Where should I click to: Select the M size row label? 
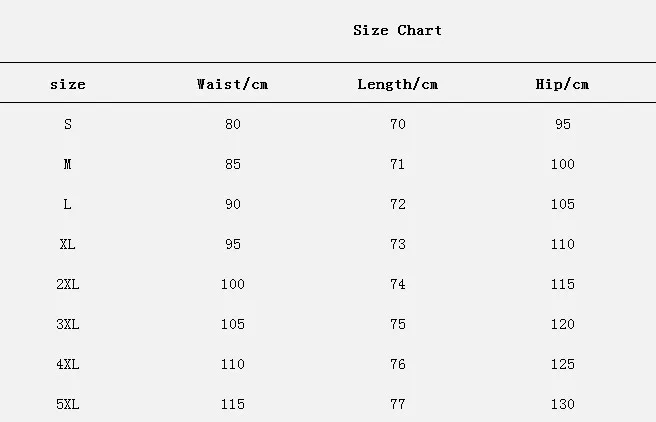[67, 164]
